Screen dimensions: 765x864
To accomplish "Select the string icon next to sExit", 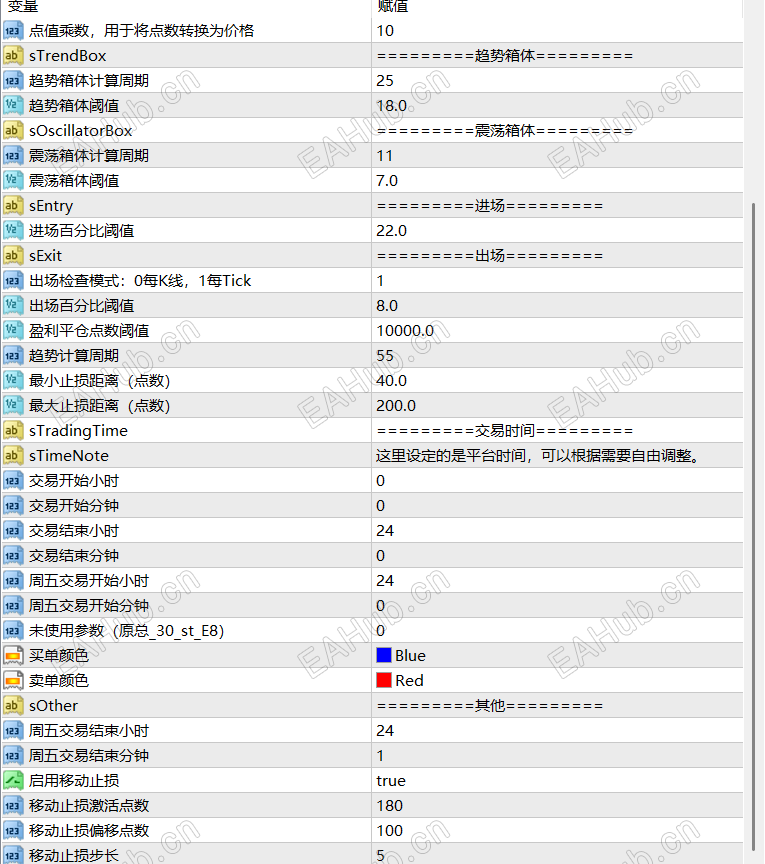I will [x=13, y=255].
